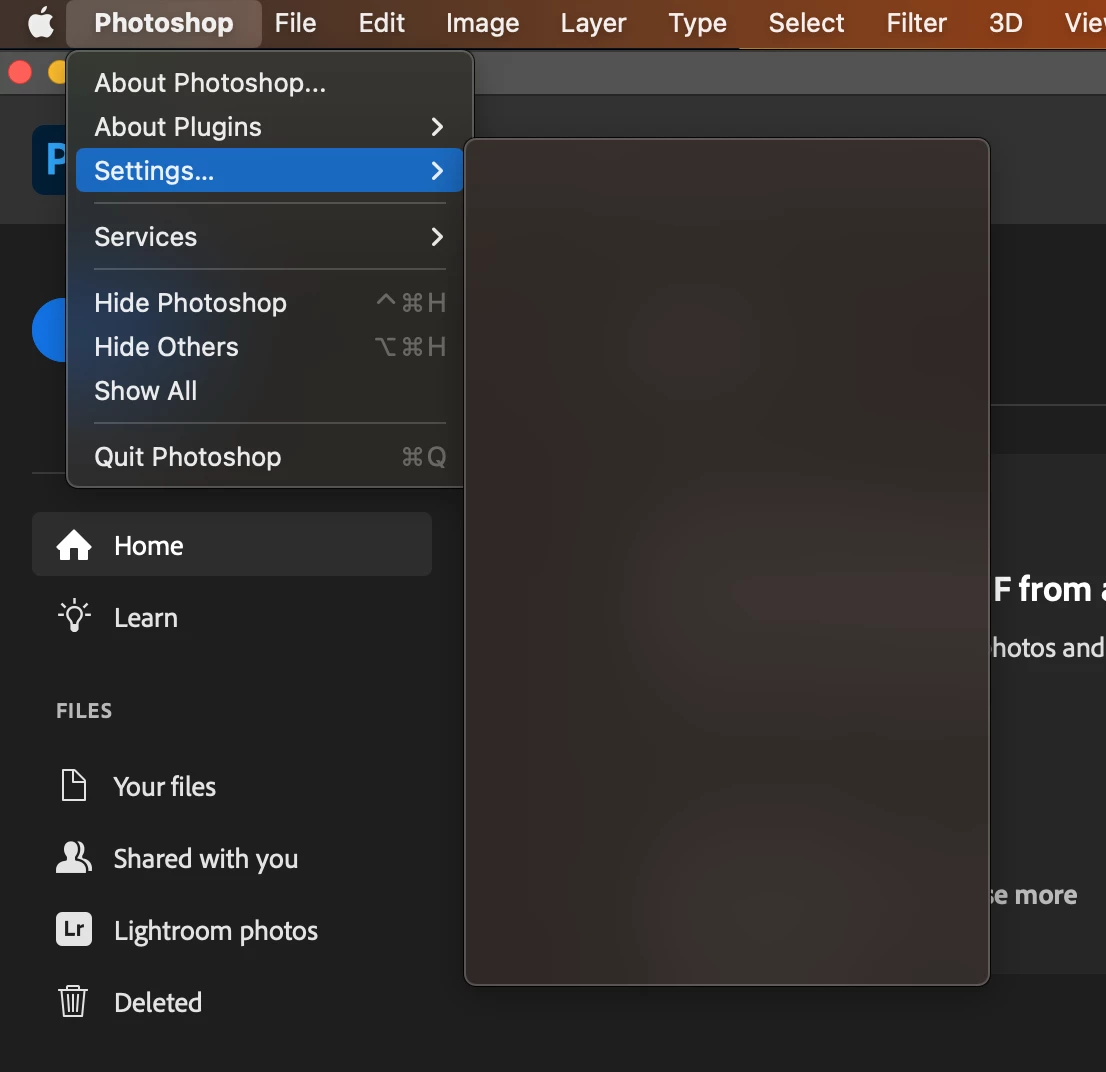Expand the Settings submenu arrow
Screen dimensions: 1106x1072
click(x=437, y=171)
